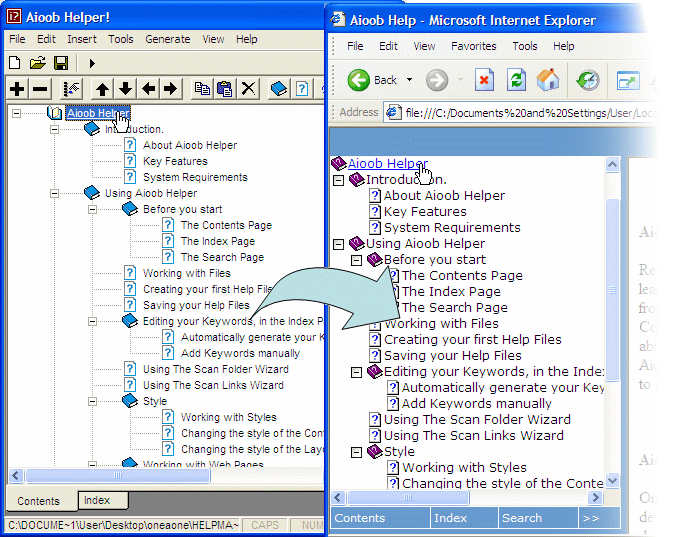The image size is (691, 537).
Task: Collapse the Aioob Helper root node in editor
Action: [17, 113]
